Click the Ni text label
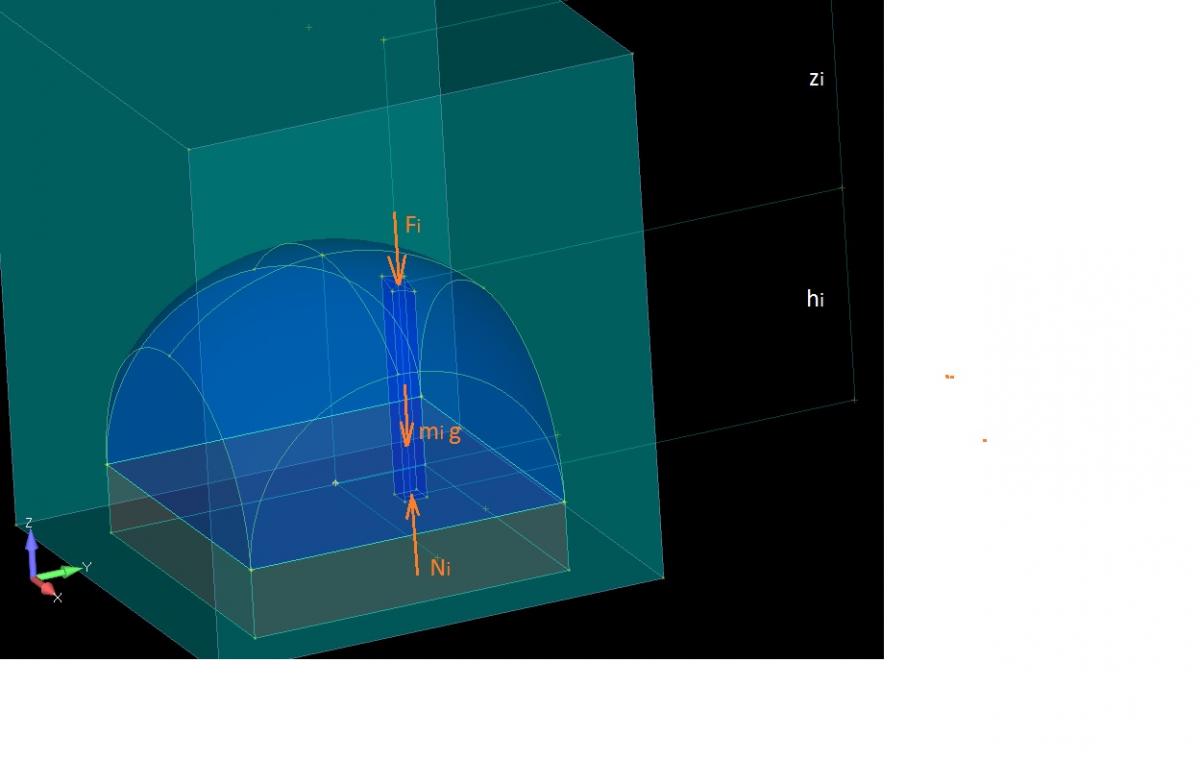The height and width of the screenshot is (760, 1200). click(x=441, y=568)
